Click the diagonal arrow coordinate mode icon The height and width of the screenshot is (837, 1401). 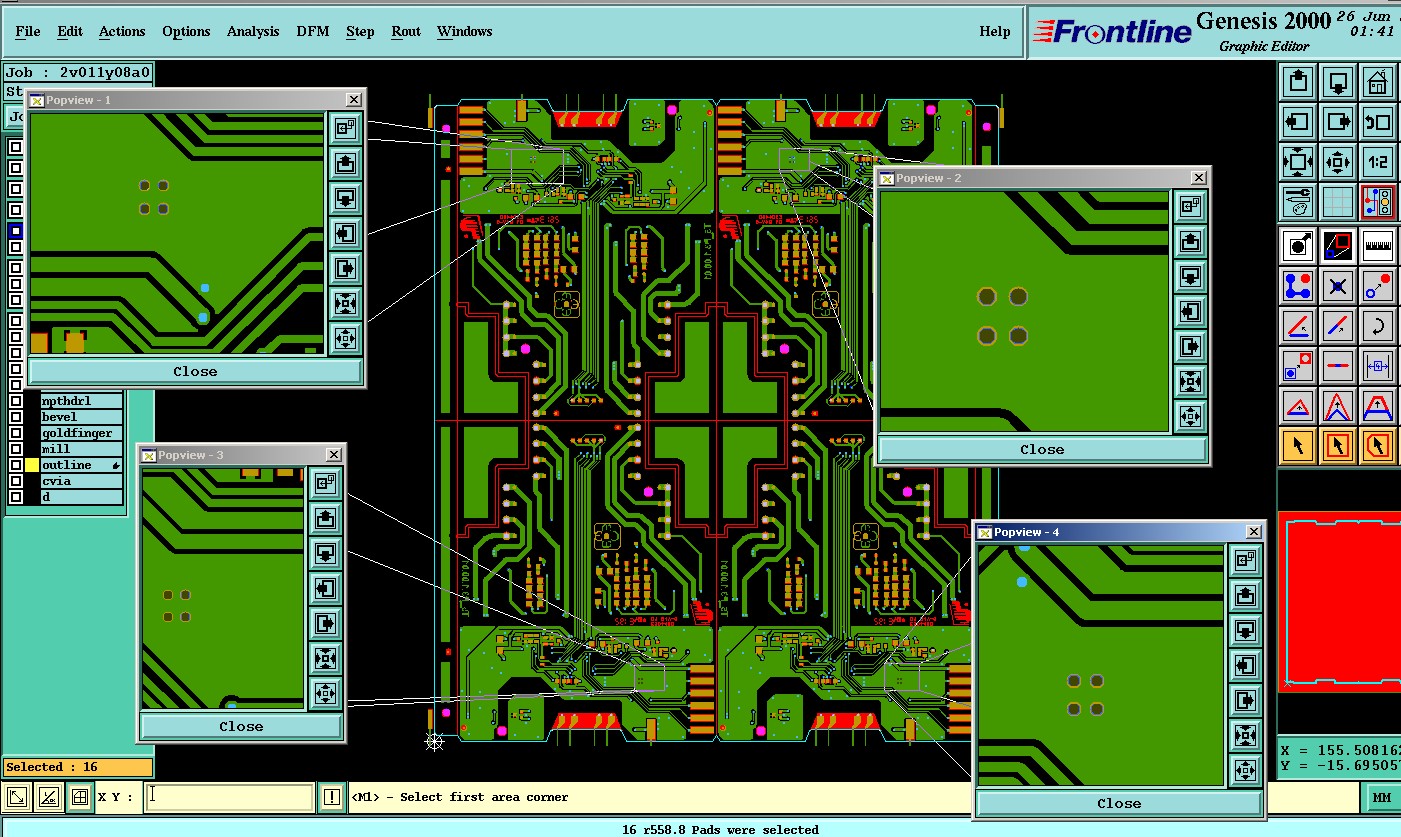pos(16,797)
